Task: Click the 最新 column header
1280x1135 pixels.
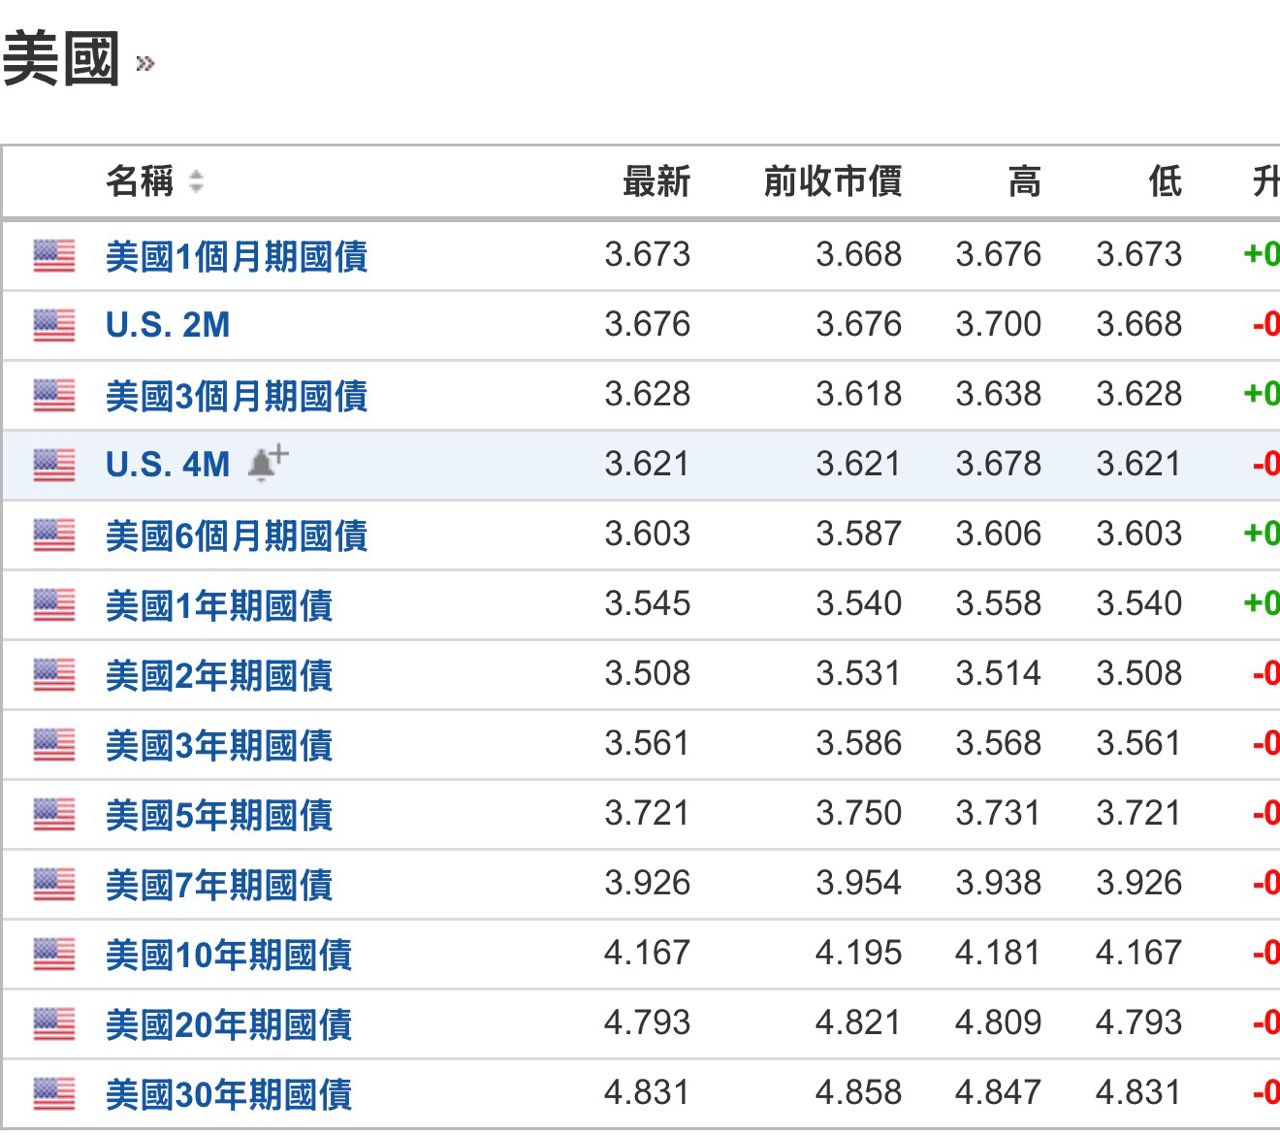Action: [656, 182]
